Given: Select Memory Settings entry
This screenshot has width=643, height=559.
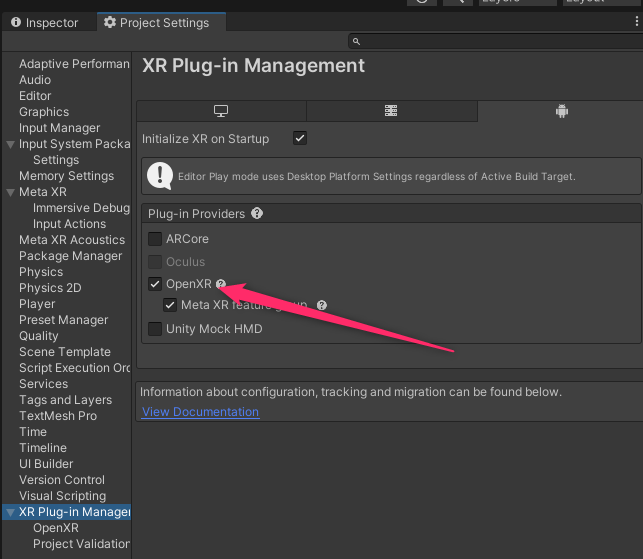Looking at the screenshot, I should click(x=66, y=176).
